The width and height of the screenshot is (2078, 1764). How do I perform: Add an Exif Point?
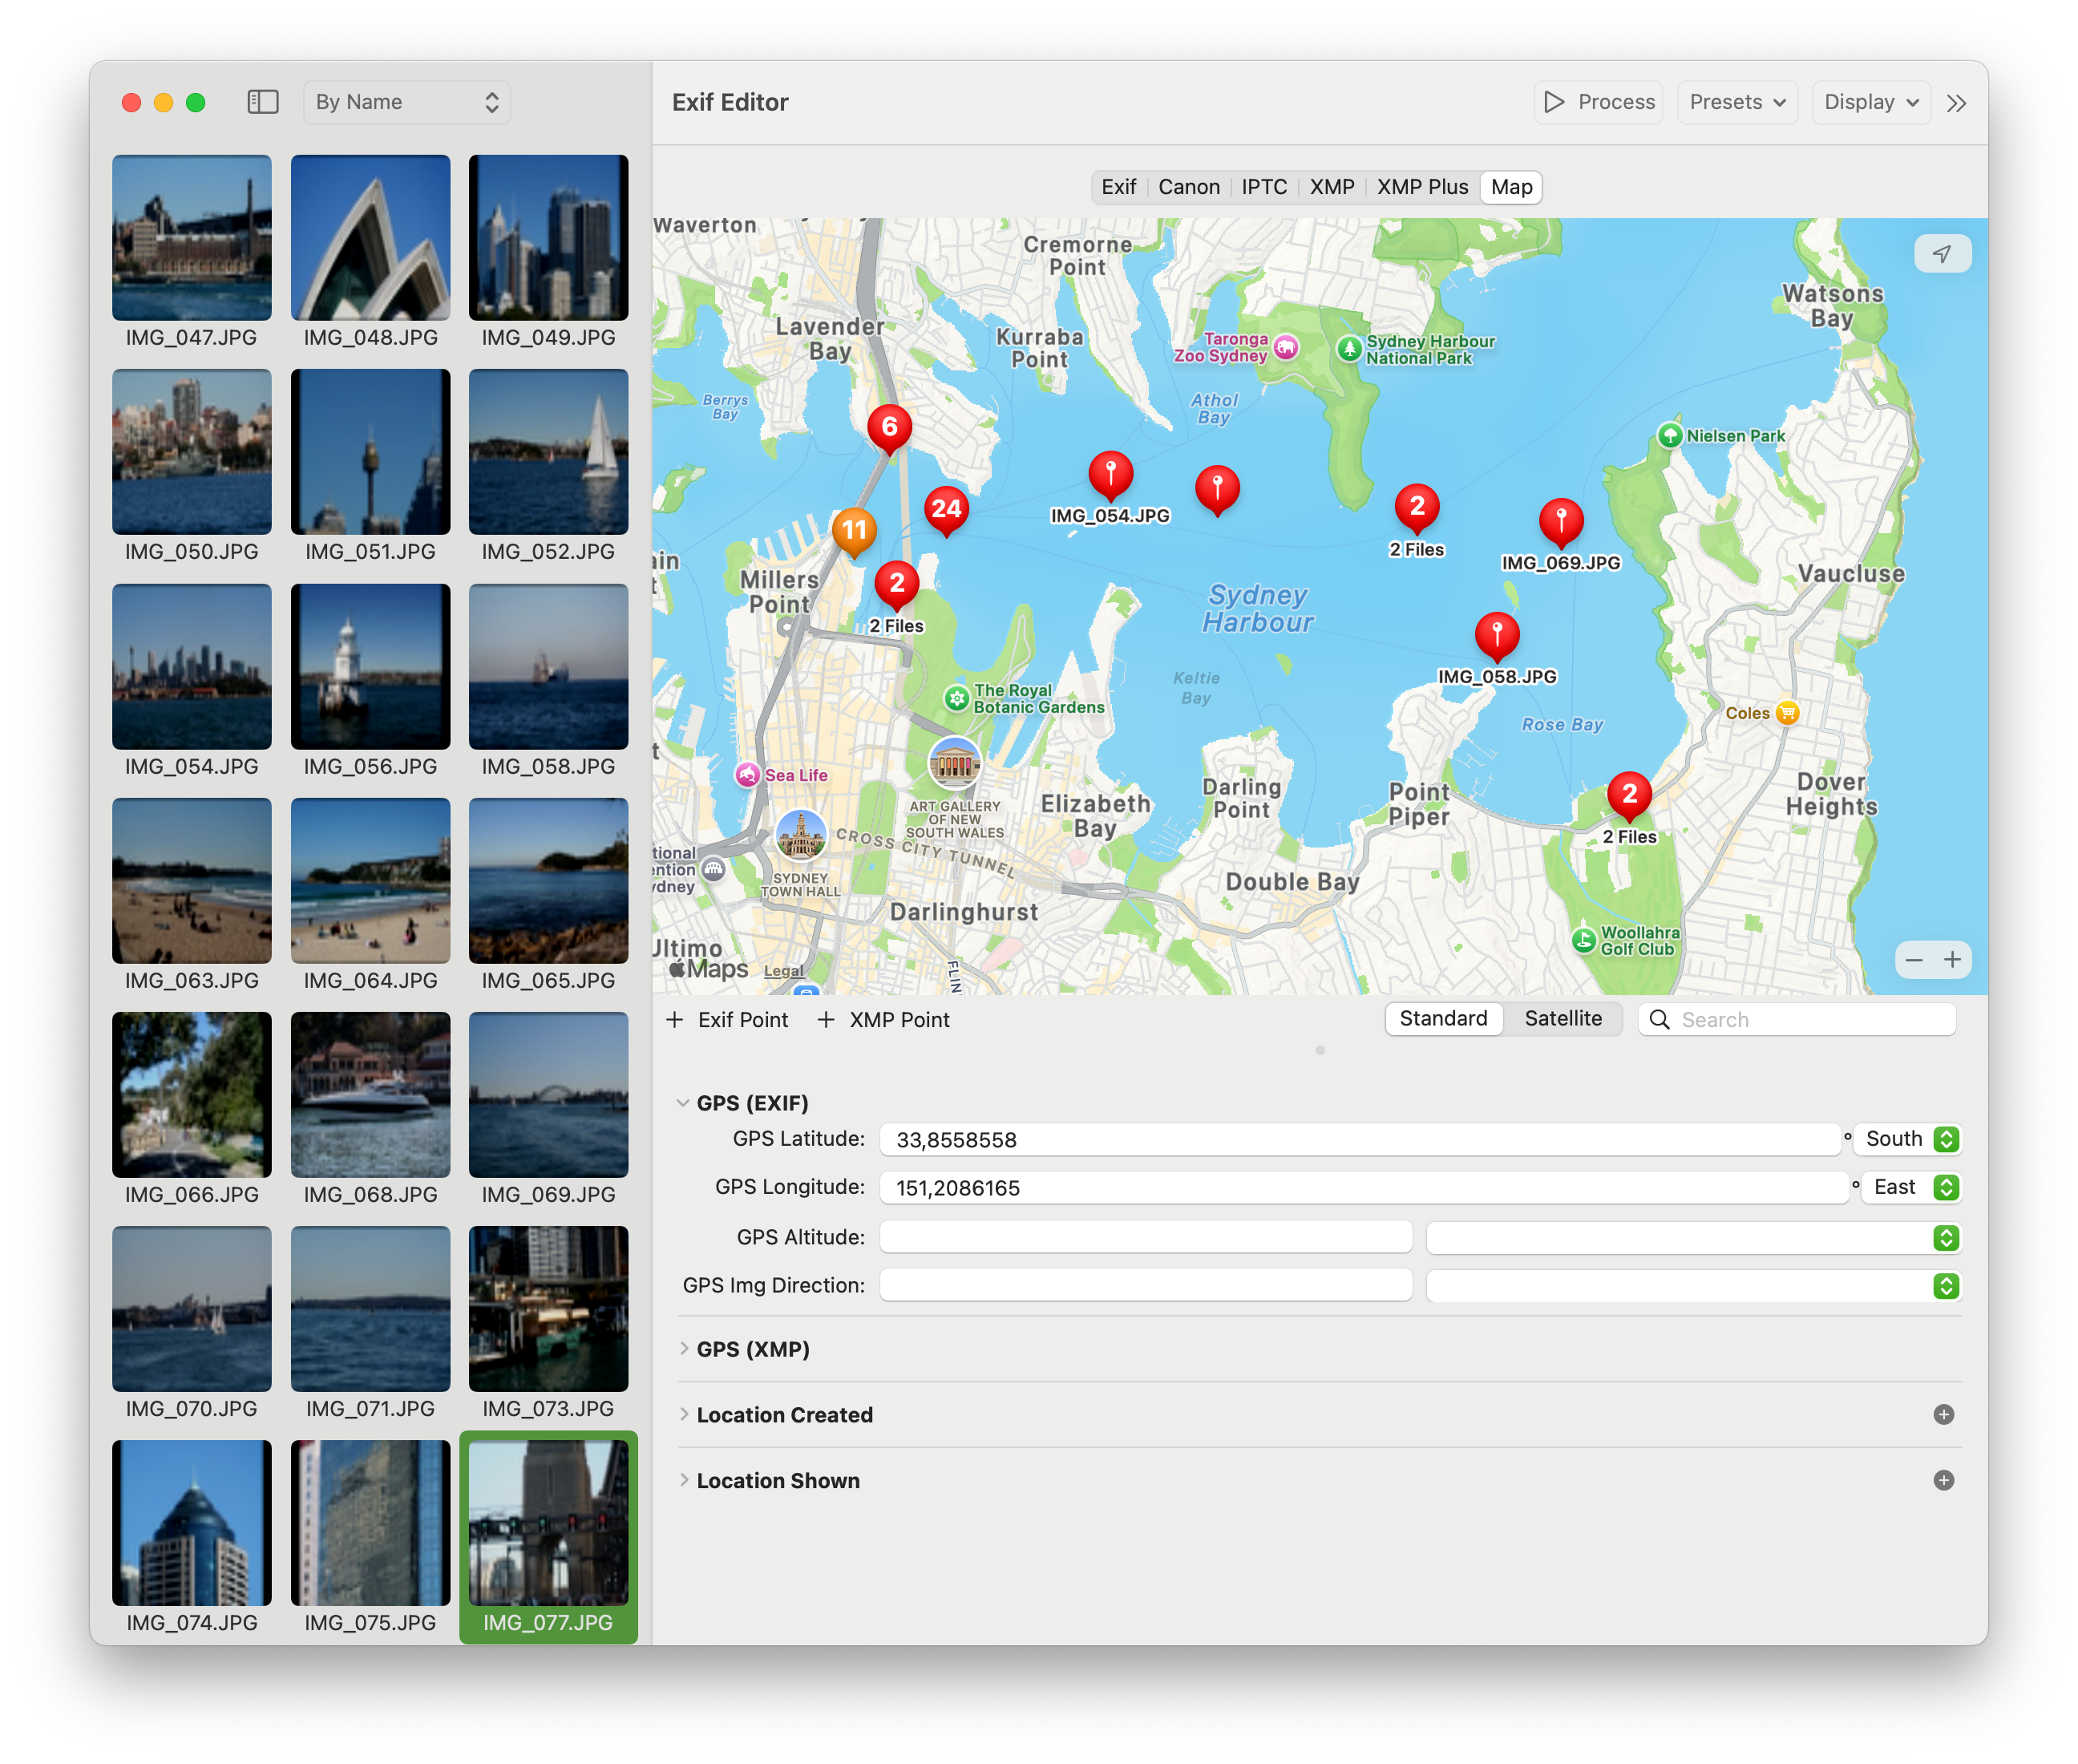coord(728,1020)
